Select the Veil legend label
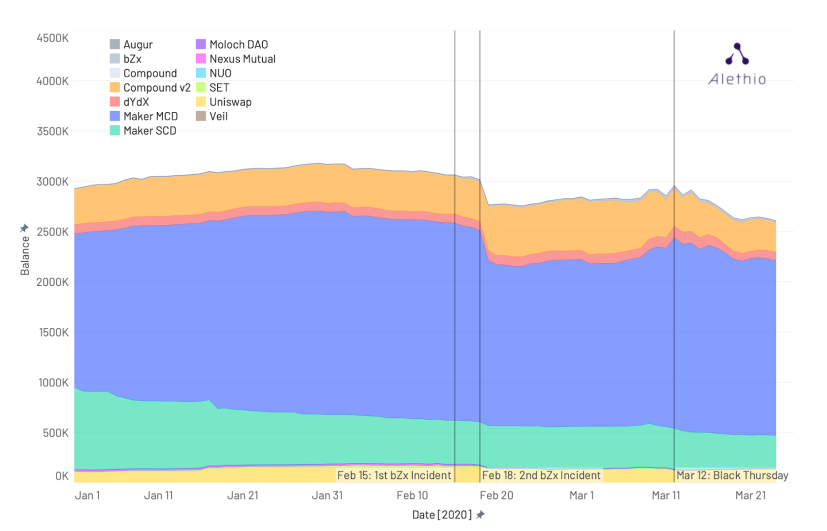The height and width of the screenshot is (531, 827). (x=218, y=116)
